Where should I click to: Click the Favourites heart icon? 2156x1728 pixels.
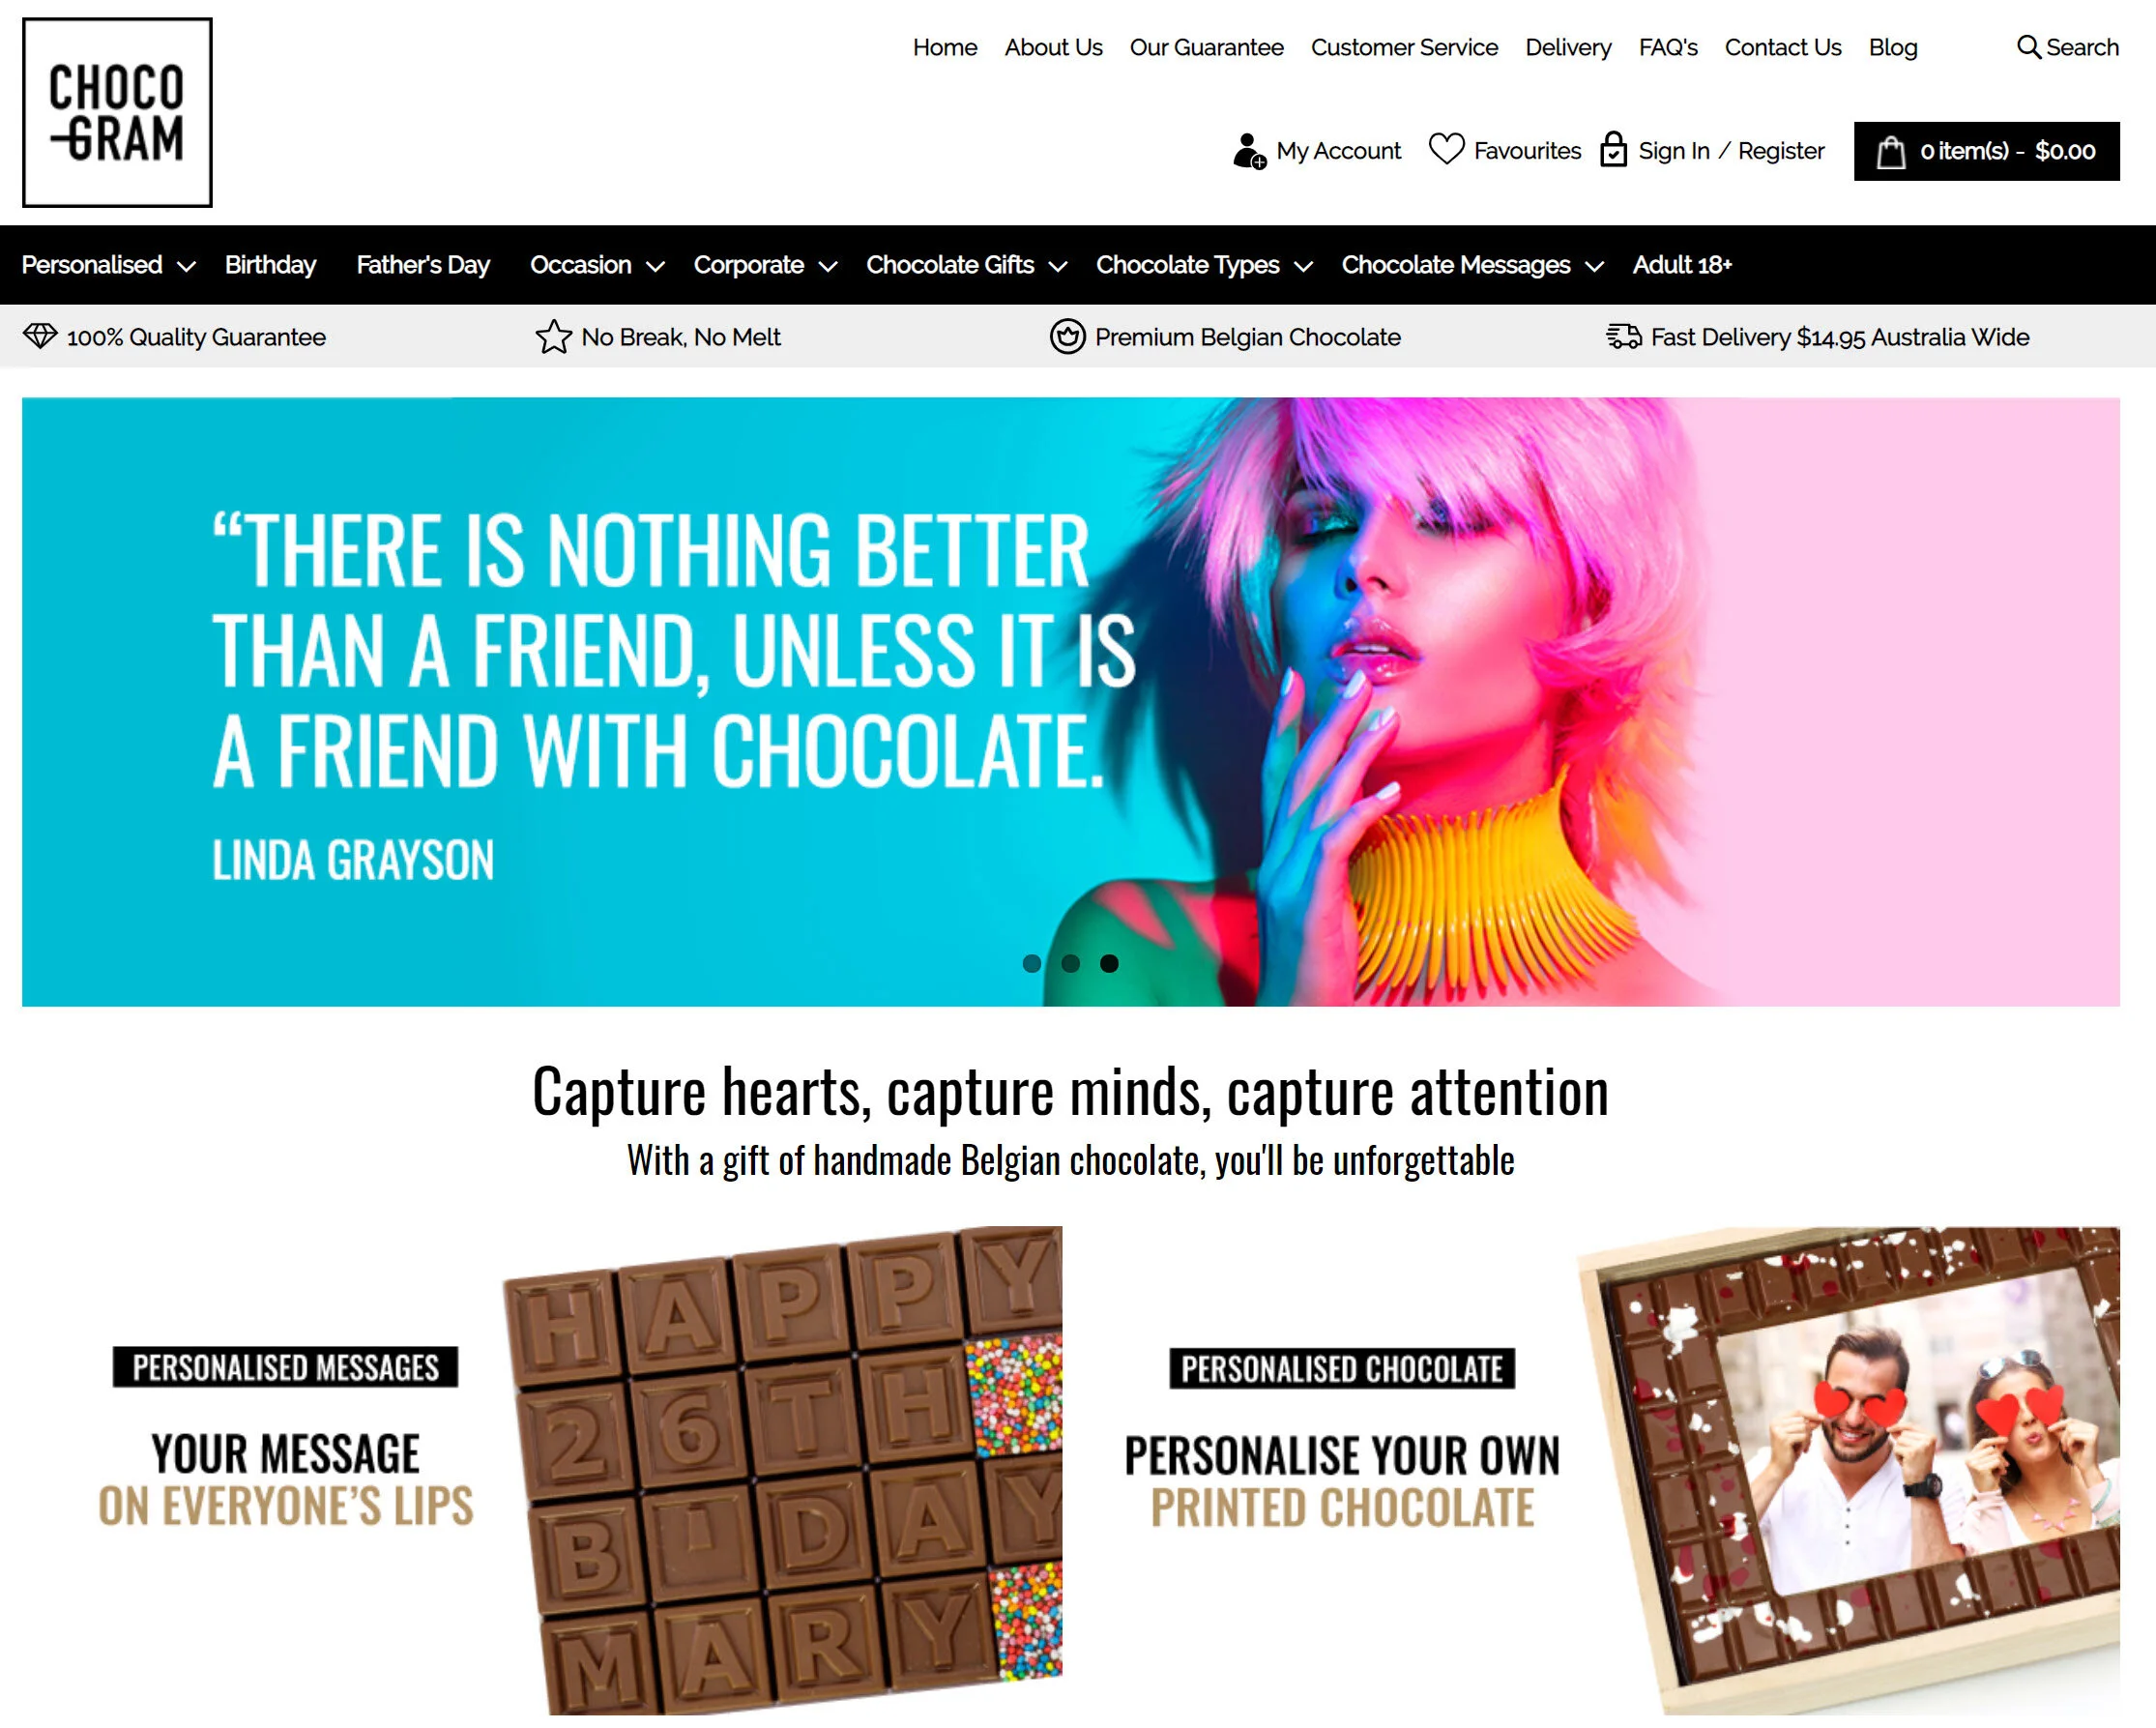(x=1446, y=149)
